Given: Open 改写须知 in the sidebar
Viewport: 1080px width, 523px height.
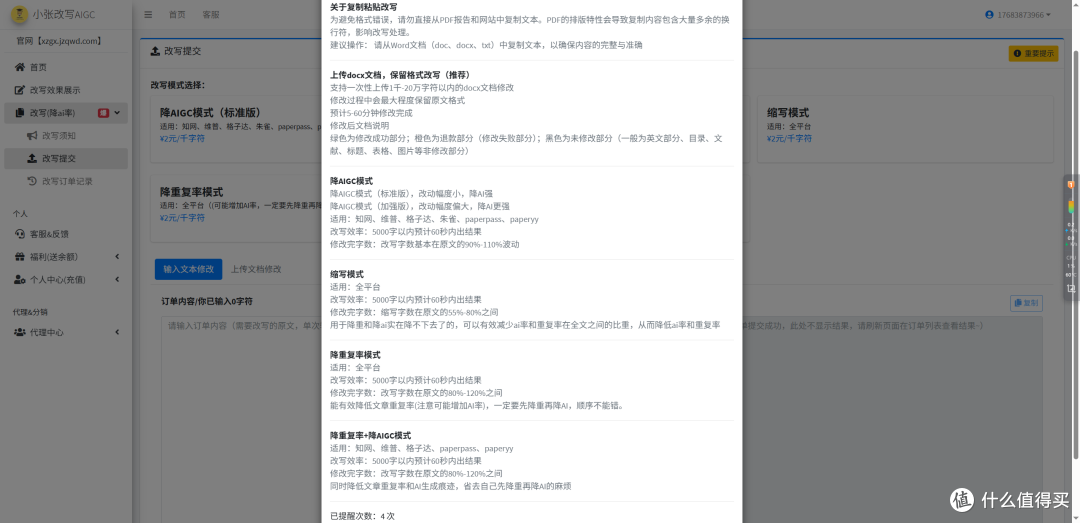Looking at the screenshot, I should point(65,136).
